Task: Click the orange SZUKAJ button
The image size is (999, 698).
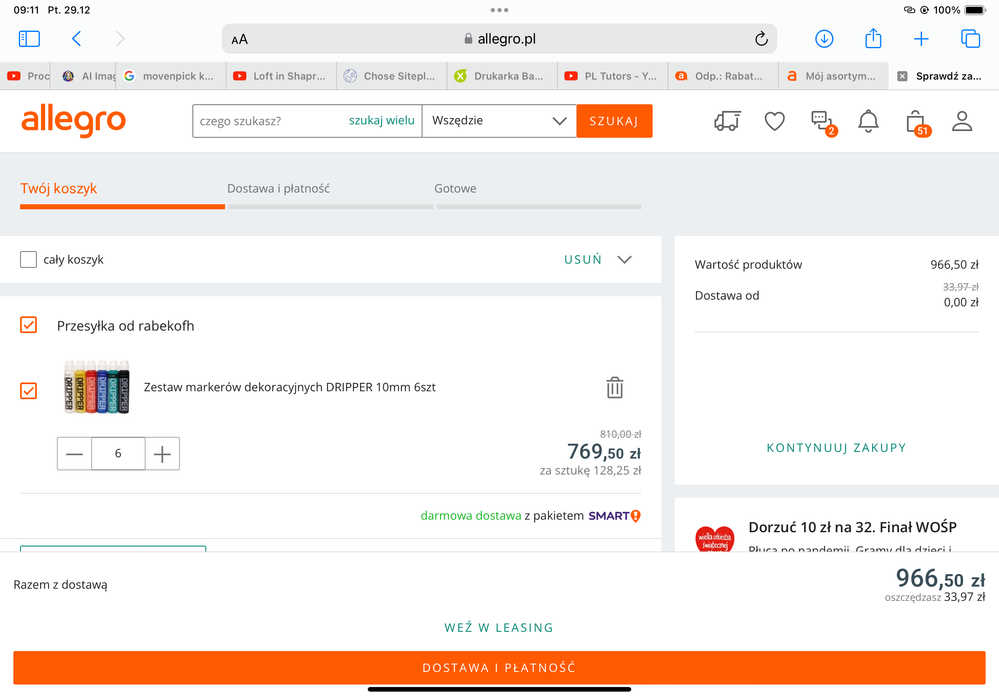Action: 614,120
